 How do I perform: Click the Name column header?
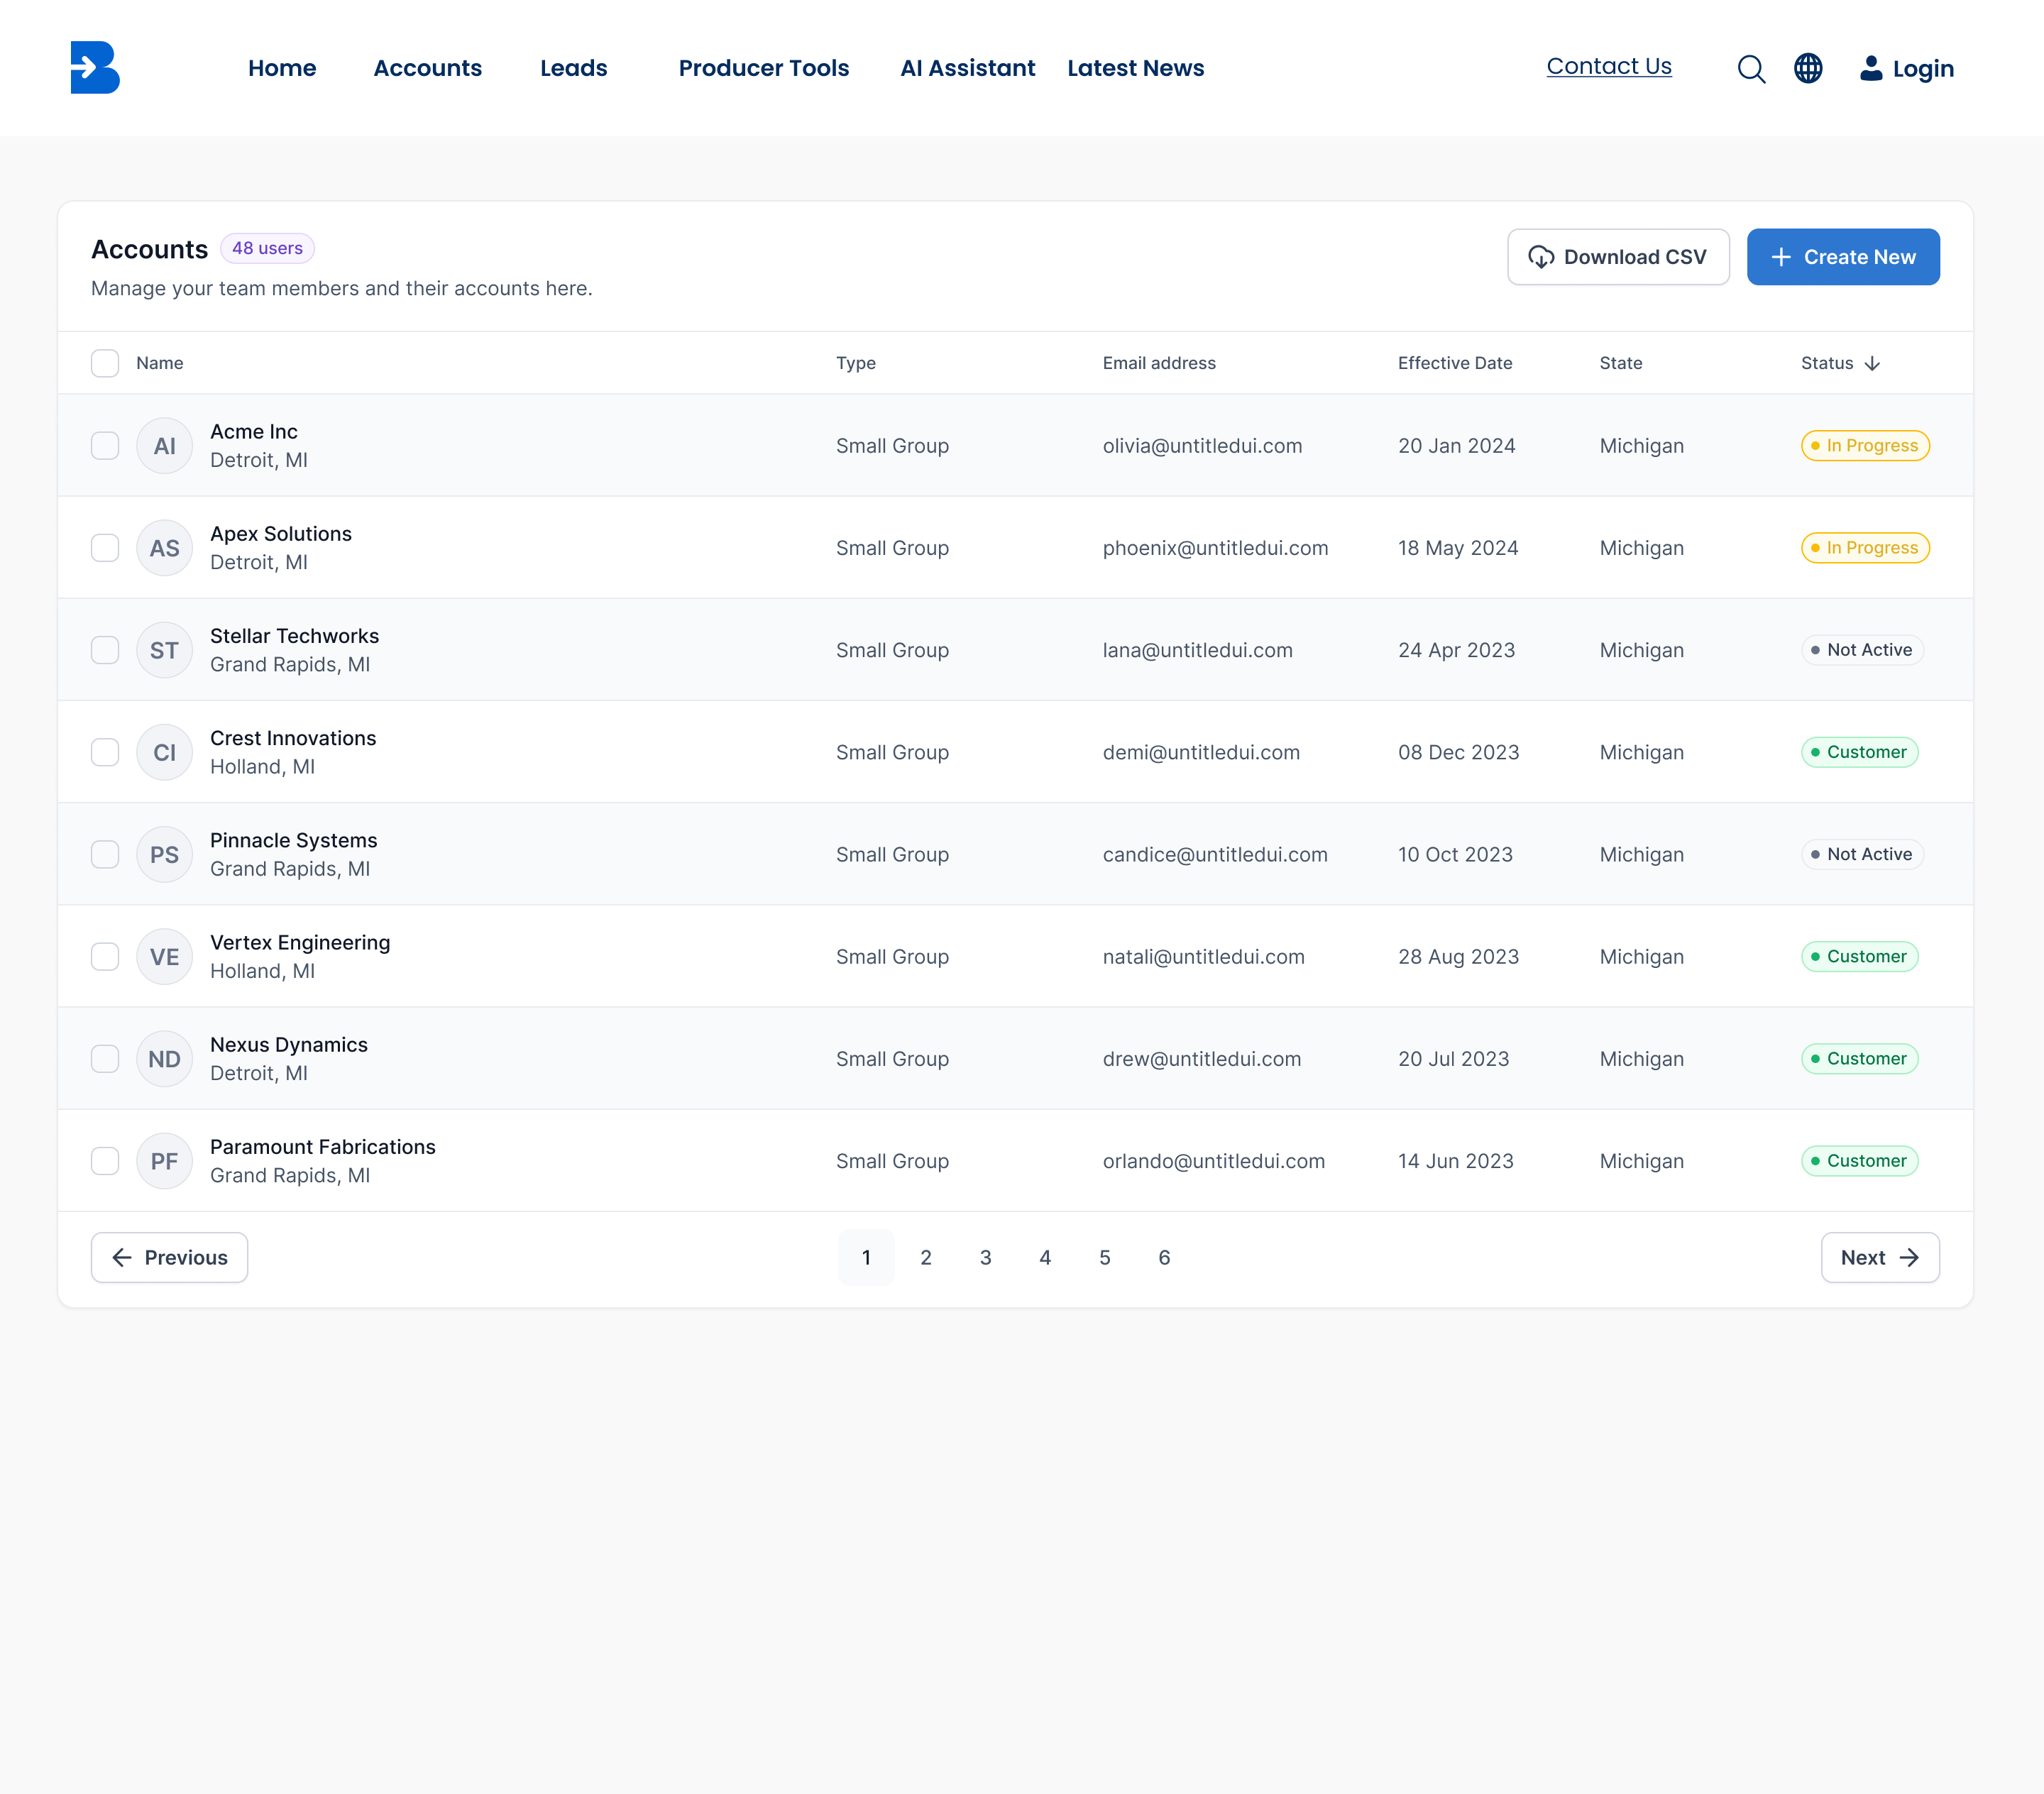160,363
